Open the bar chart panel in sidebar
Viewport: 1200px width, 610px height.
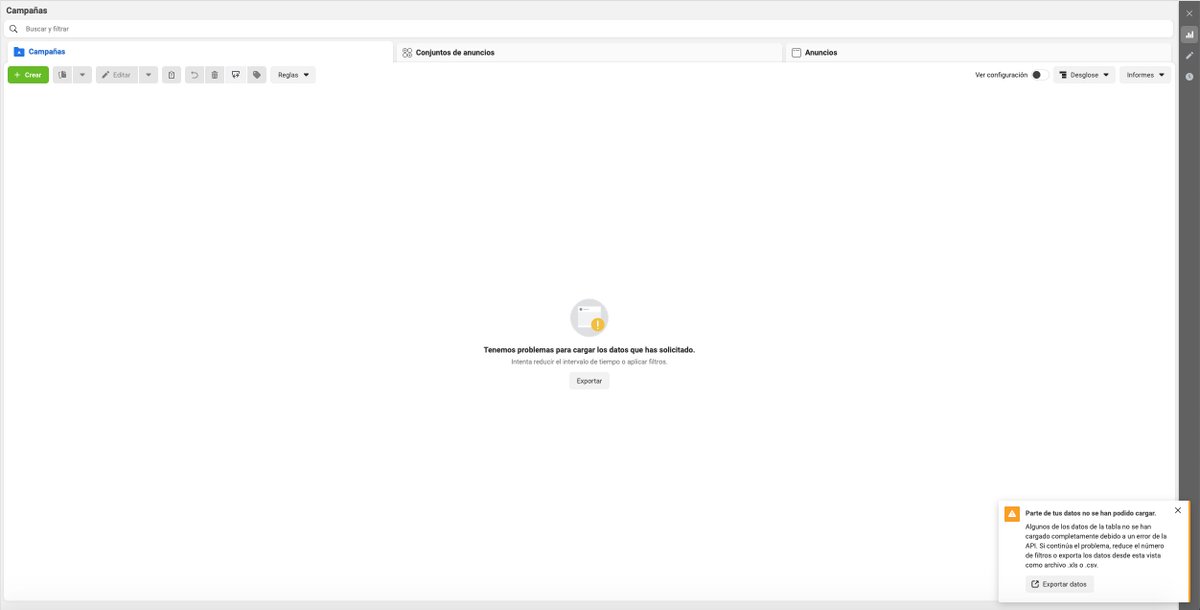[1189, 34]
